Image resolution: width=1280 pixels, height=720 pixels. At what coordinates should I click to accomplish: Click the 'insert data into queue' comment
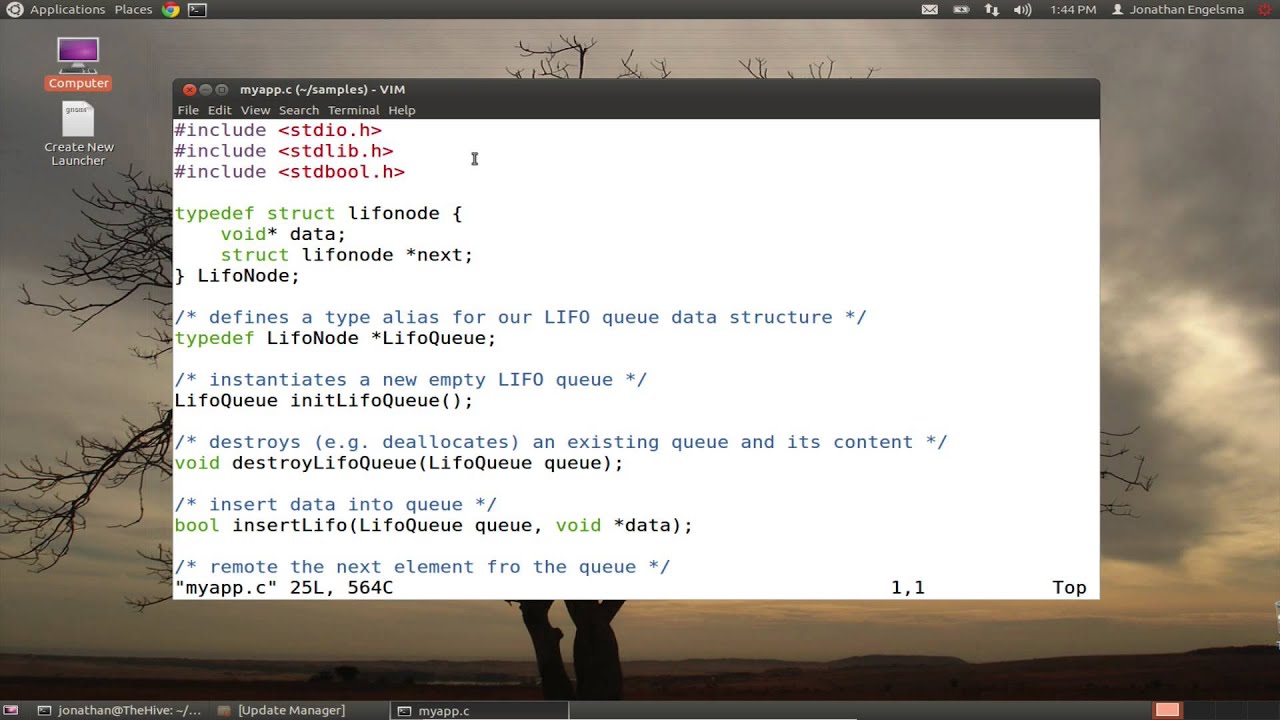335,505
